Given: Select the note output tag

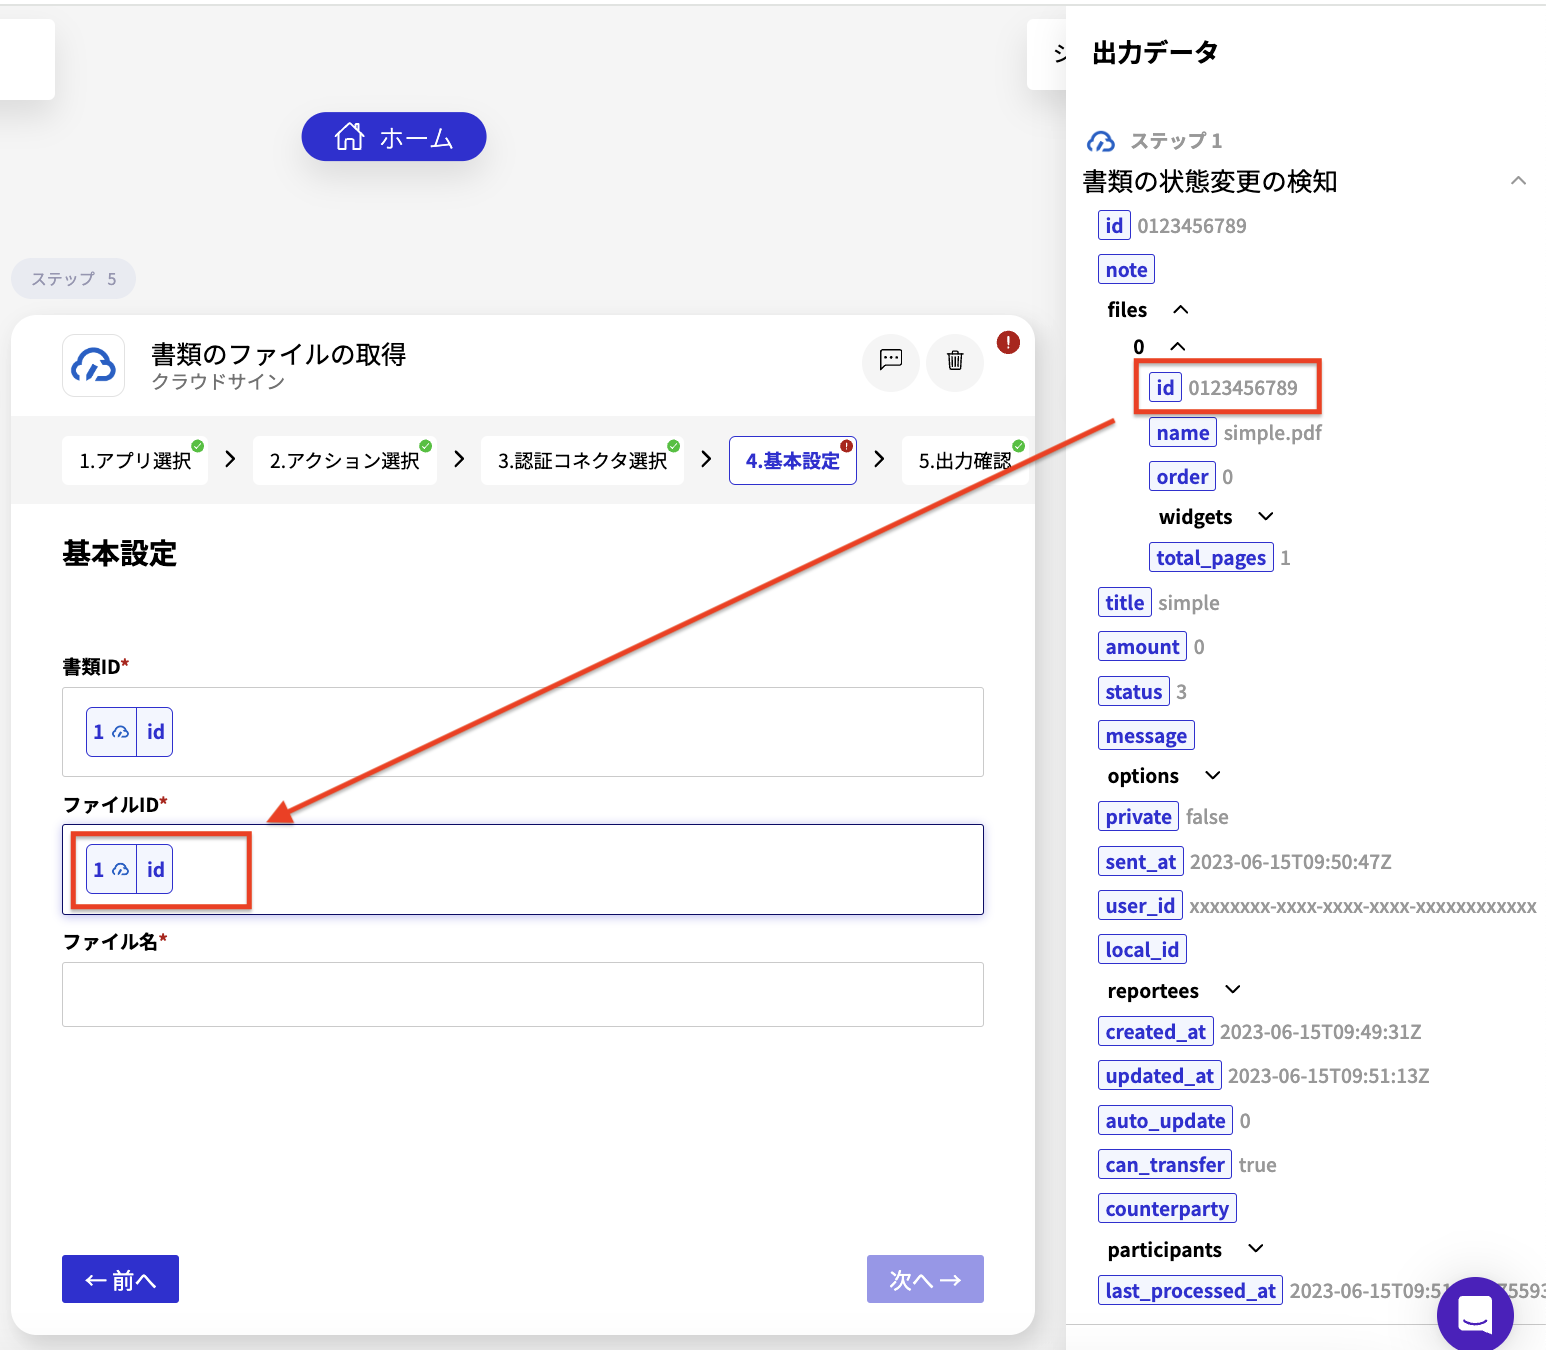Looking at the screenshot, I should coord(1126,270).
